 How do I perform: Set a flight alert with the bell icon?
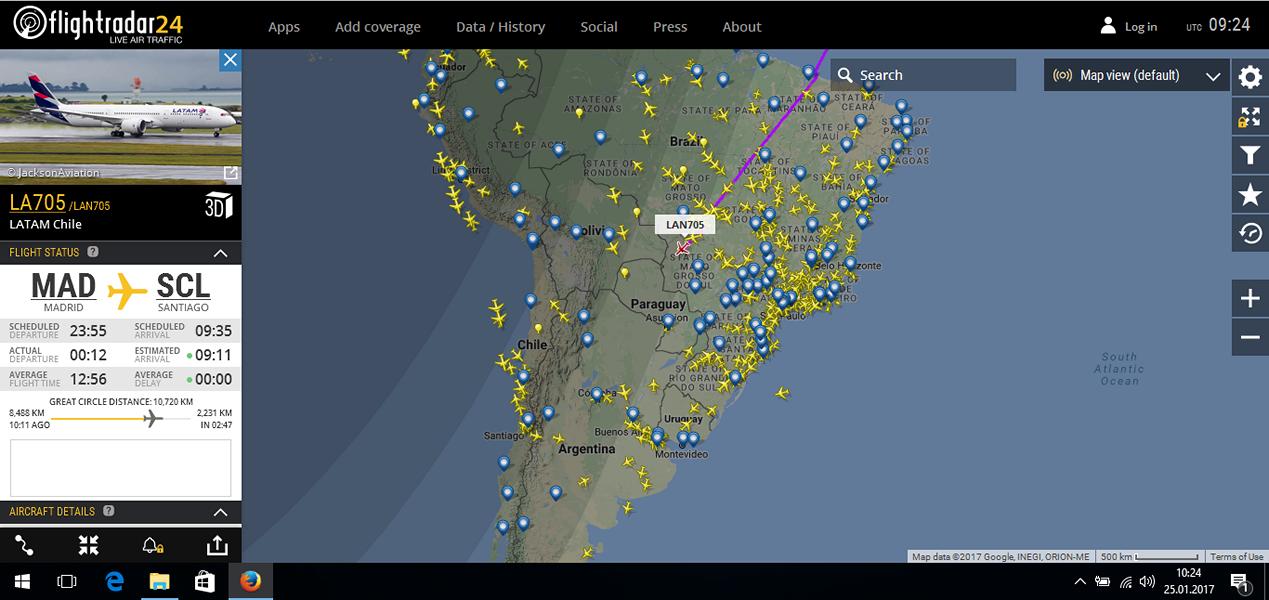point(152,545)
